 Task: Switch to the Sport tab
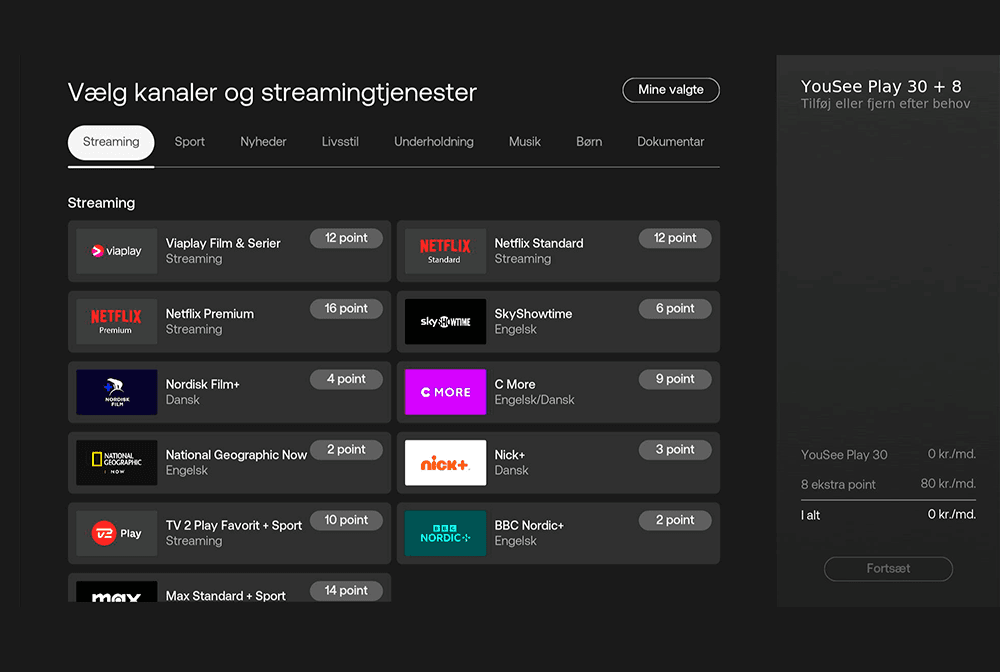pos(189,142)
